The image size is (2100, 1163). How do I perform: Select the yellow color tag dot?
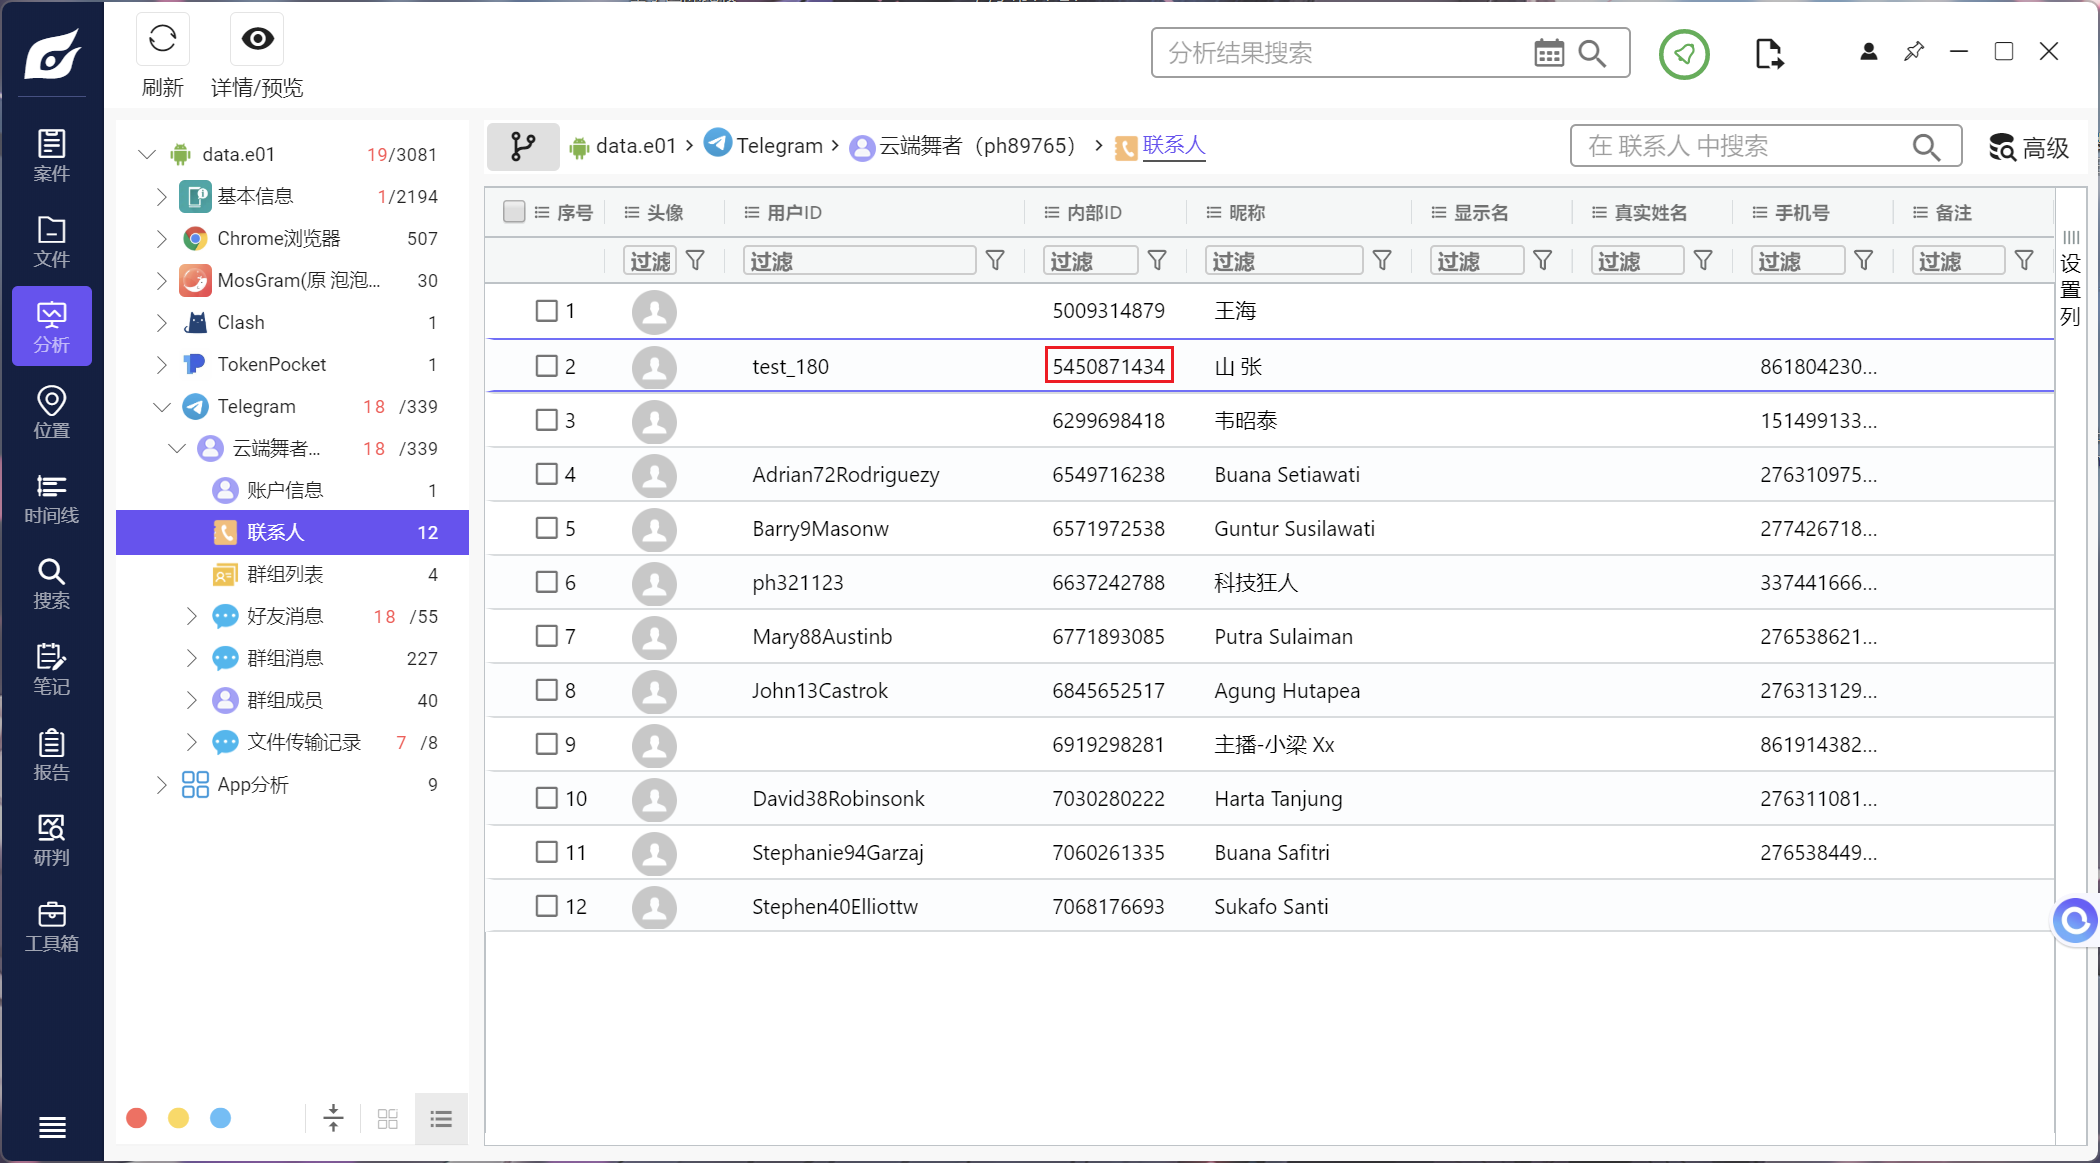[x=178, y=1118]
